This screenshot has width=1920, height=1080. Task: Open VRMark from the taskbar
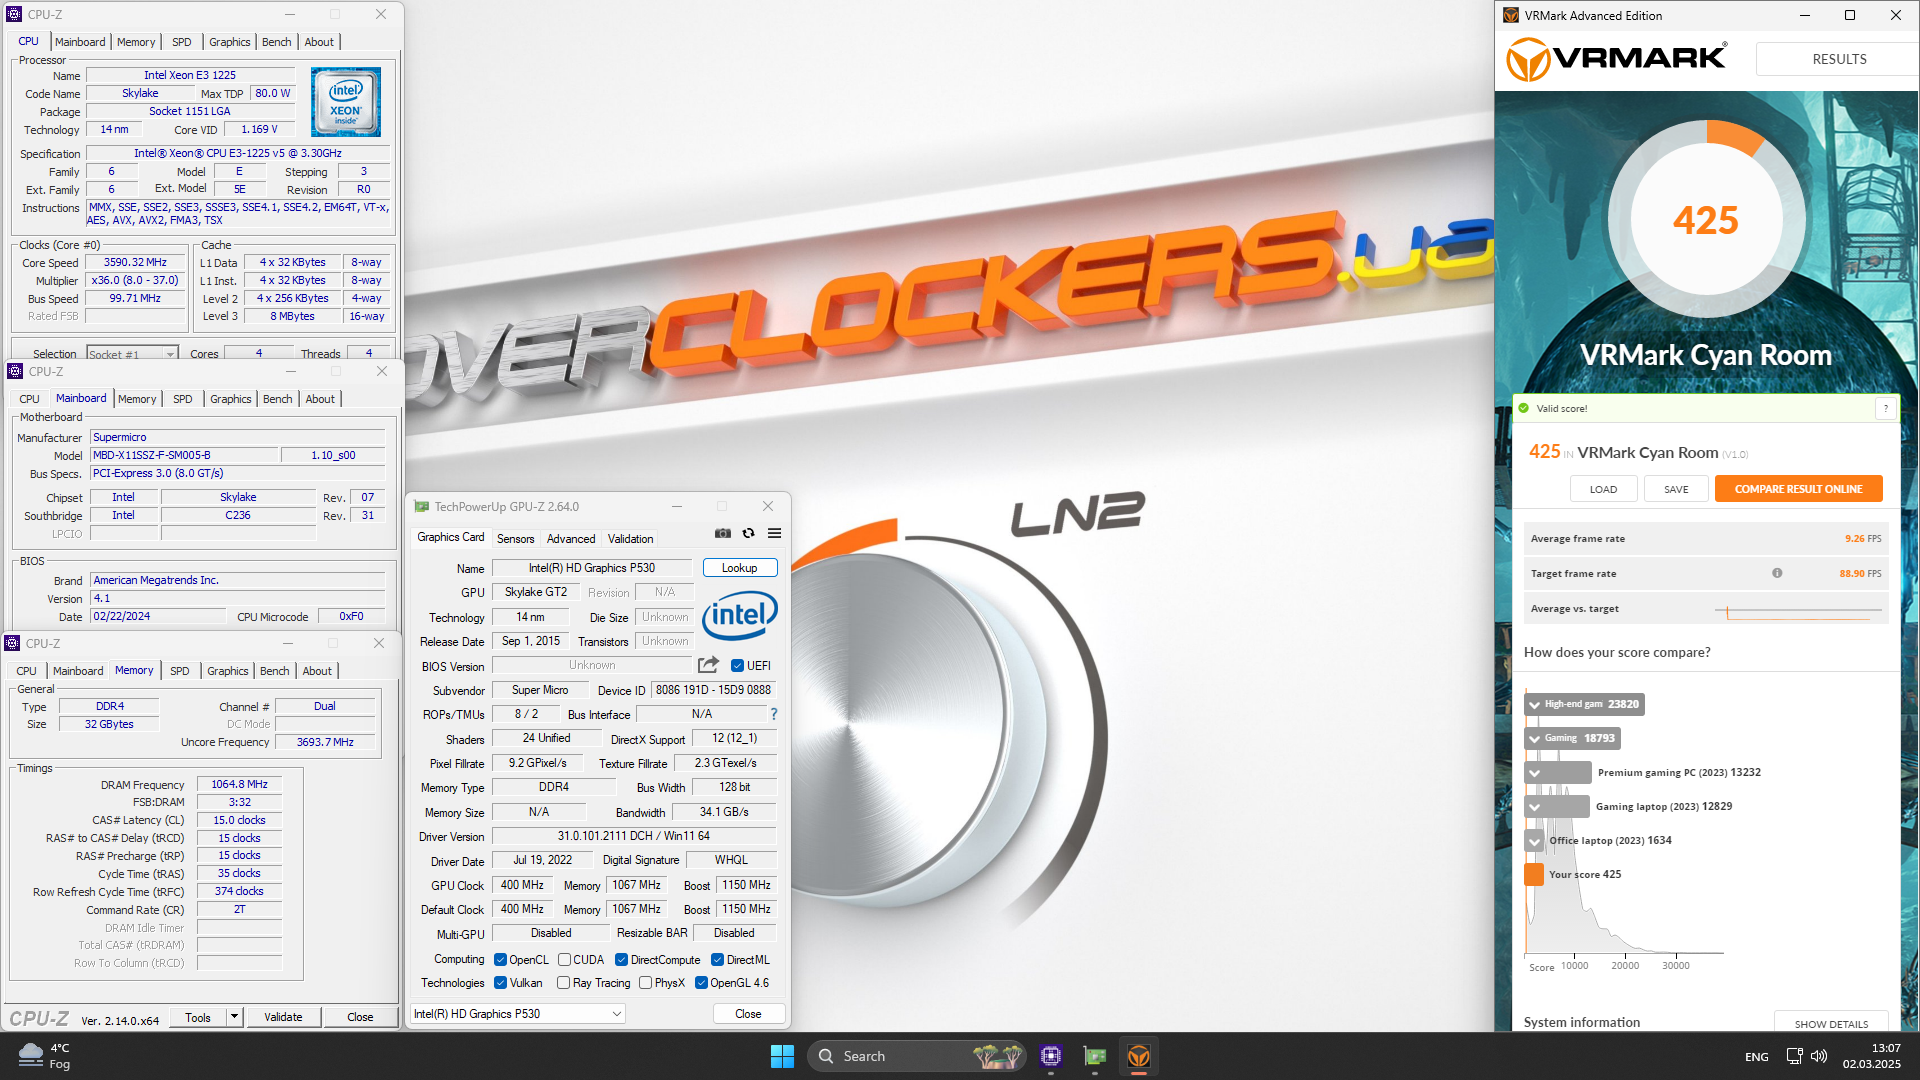click(1139, 1056)
